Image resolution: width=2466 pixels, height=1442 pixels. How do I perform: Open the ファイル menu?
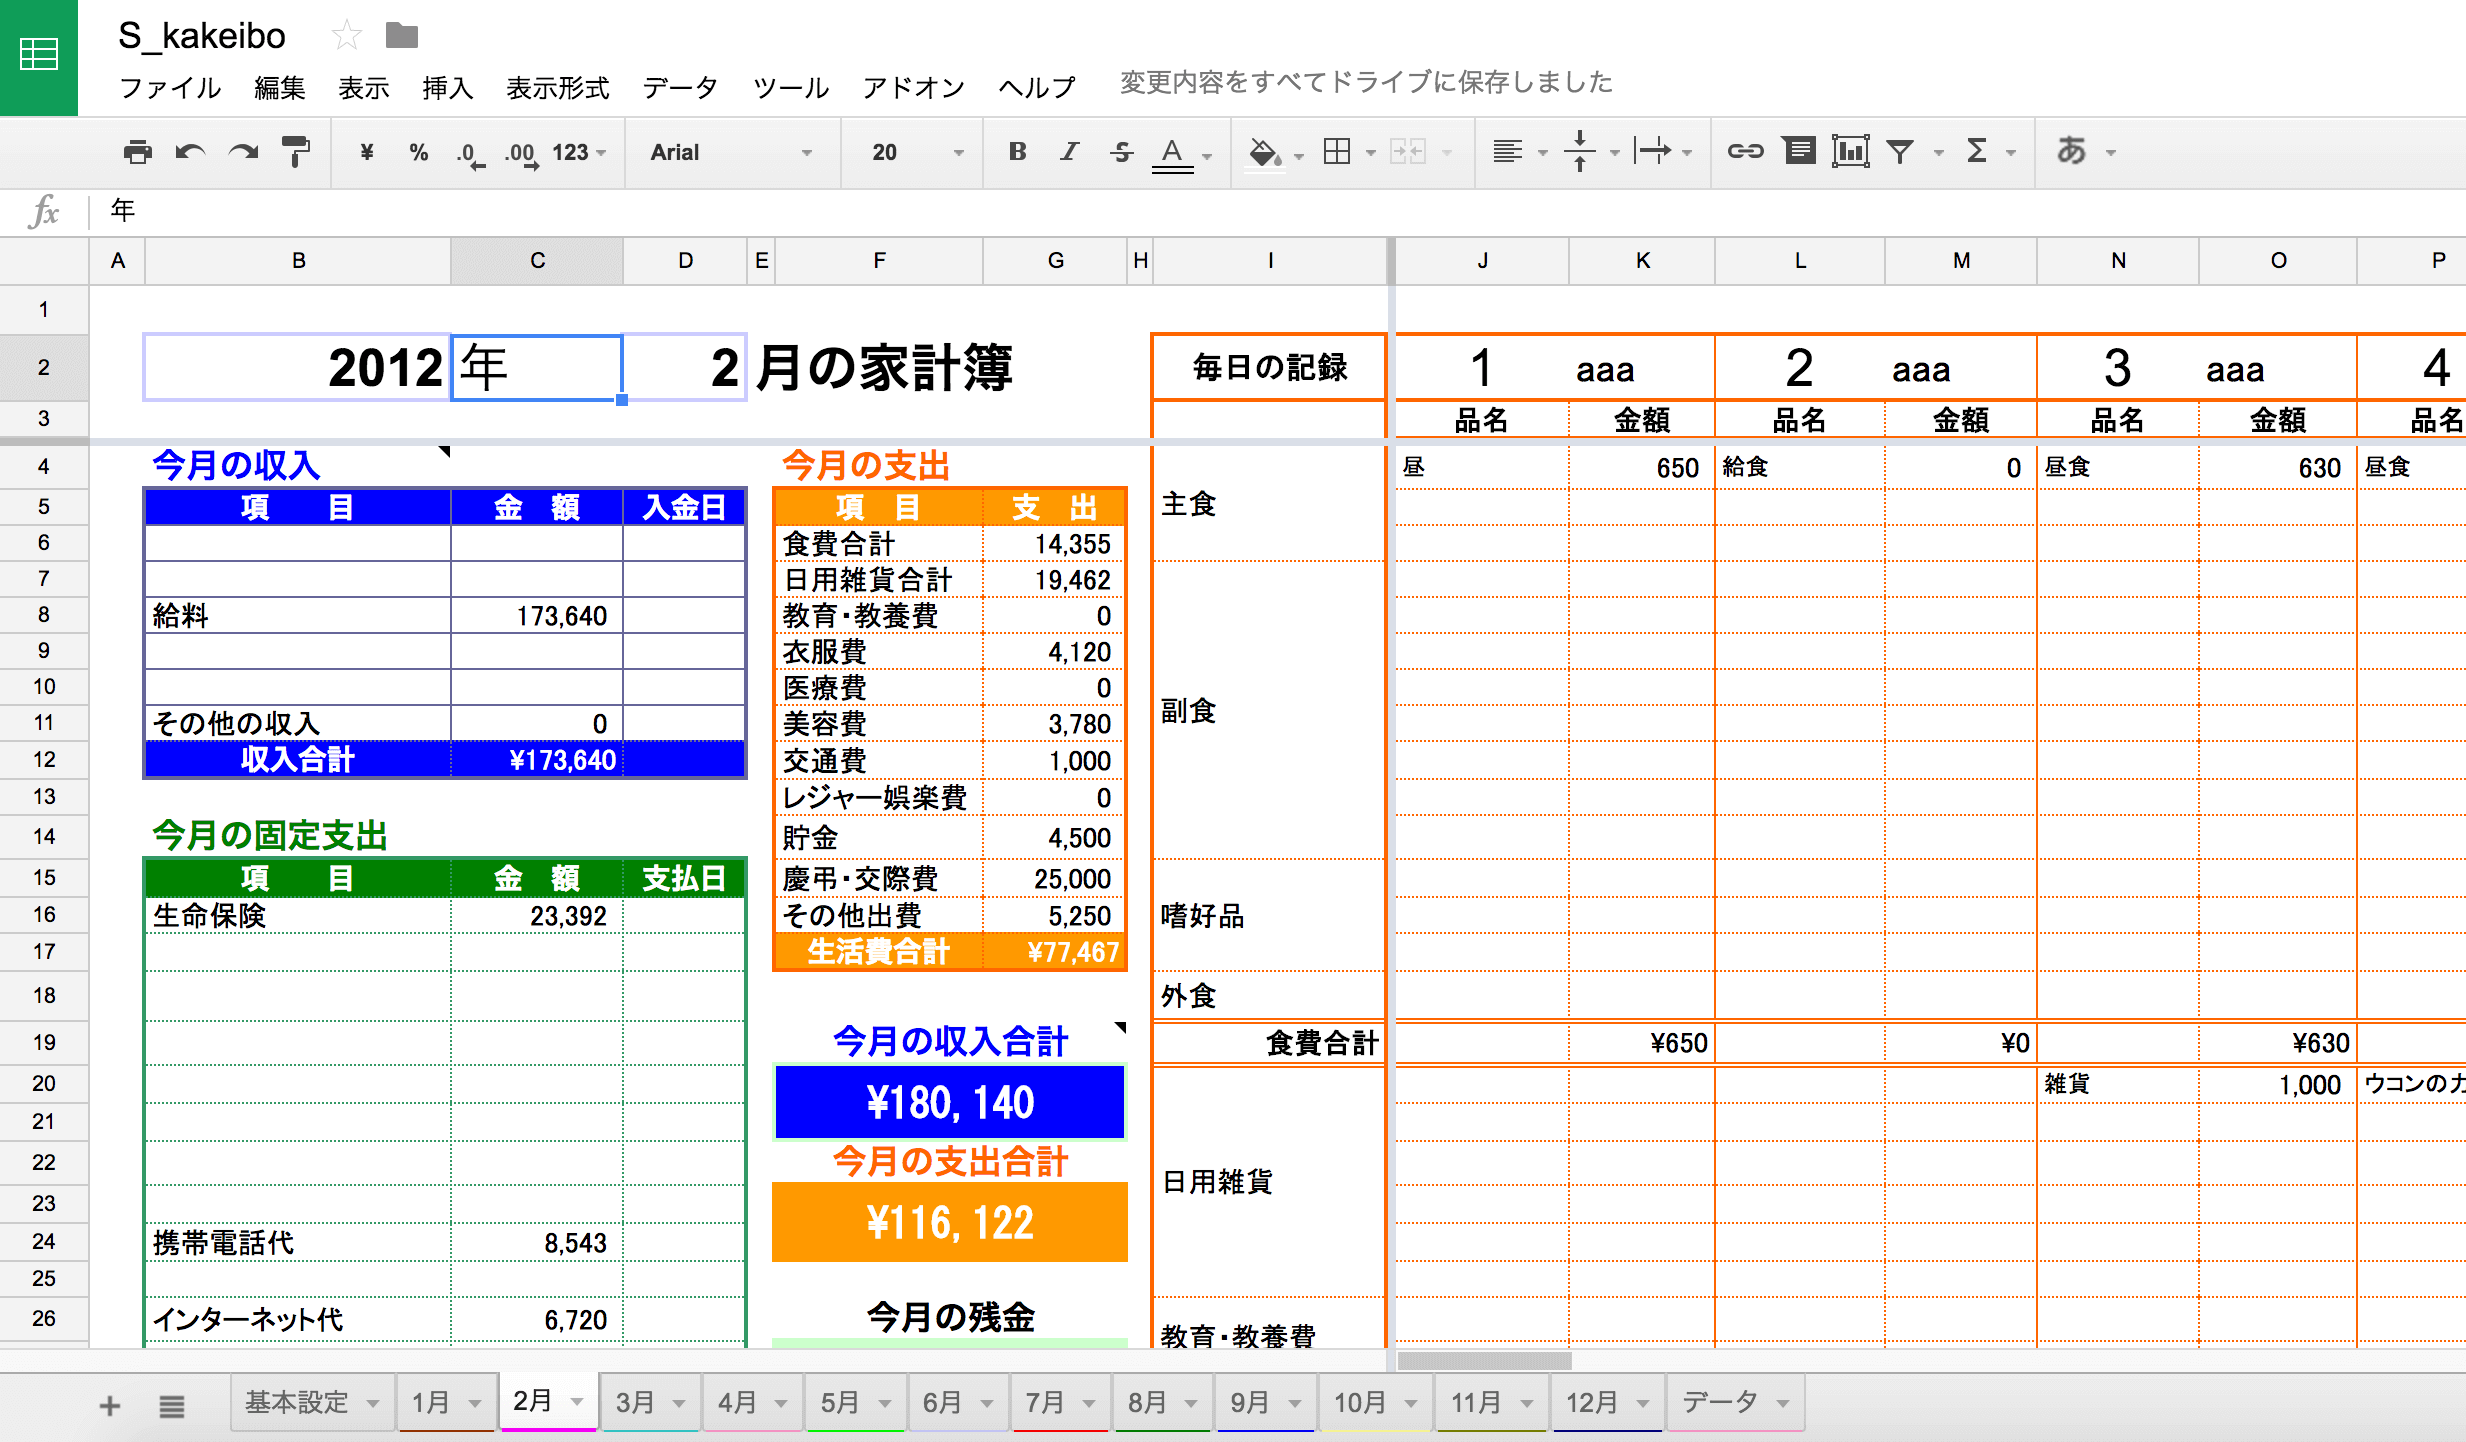[x=170, y=88]
